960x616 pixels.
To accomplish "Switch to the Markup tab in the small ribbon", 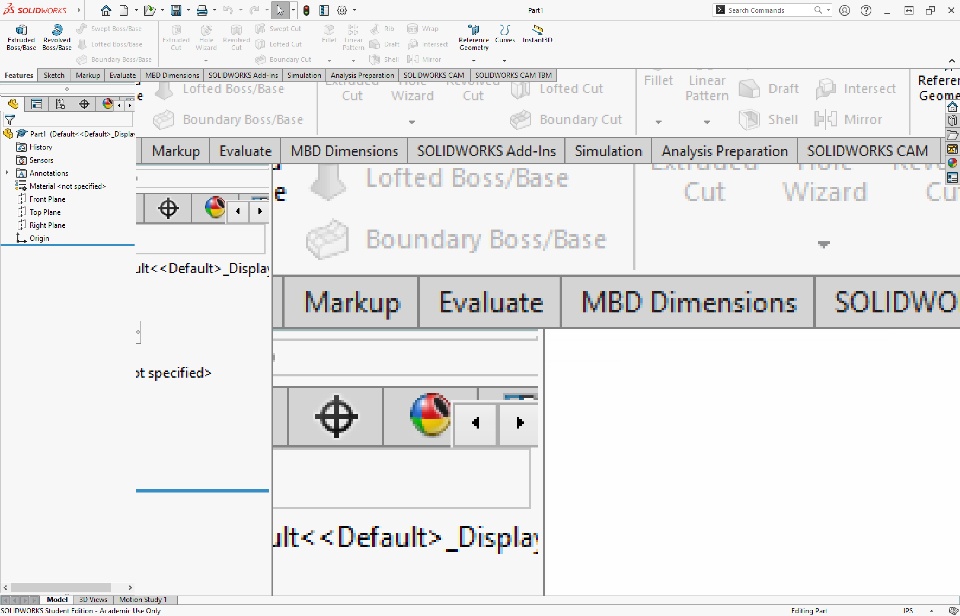I will point(88,75).
